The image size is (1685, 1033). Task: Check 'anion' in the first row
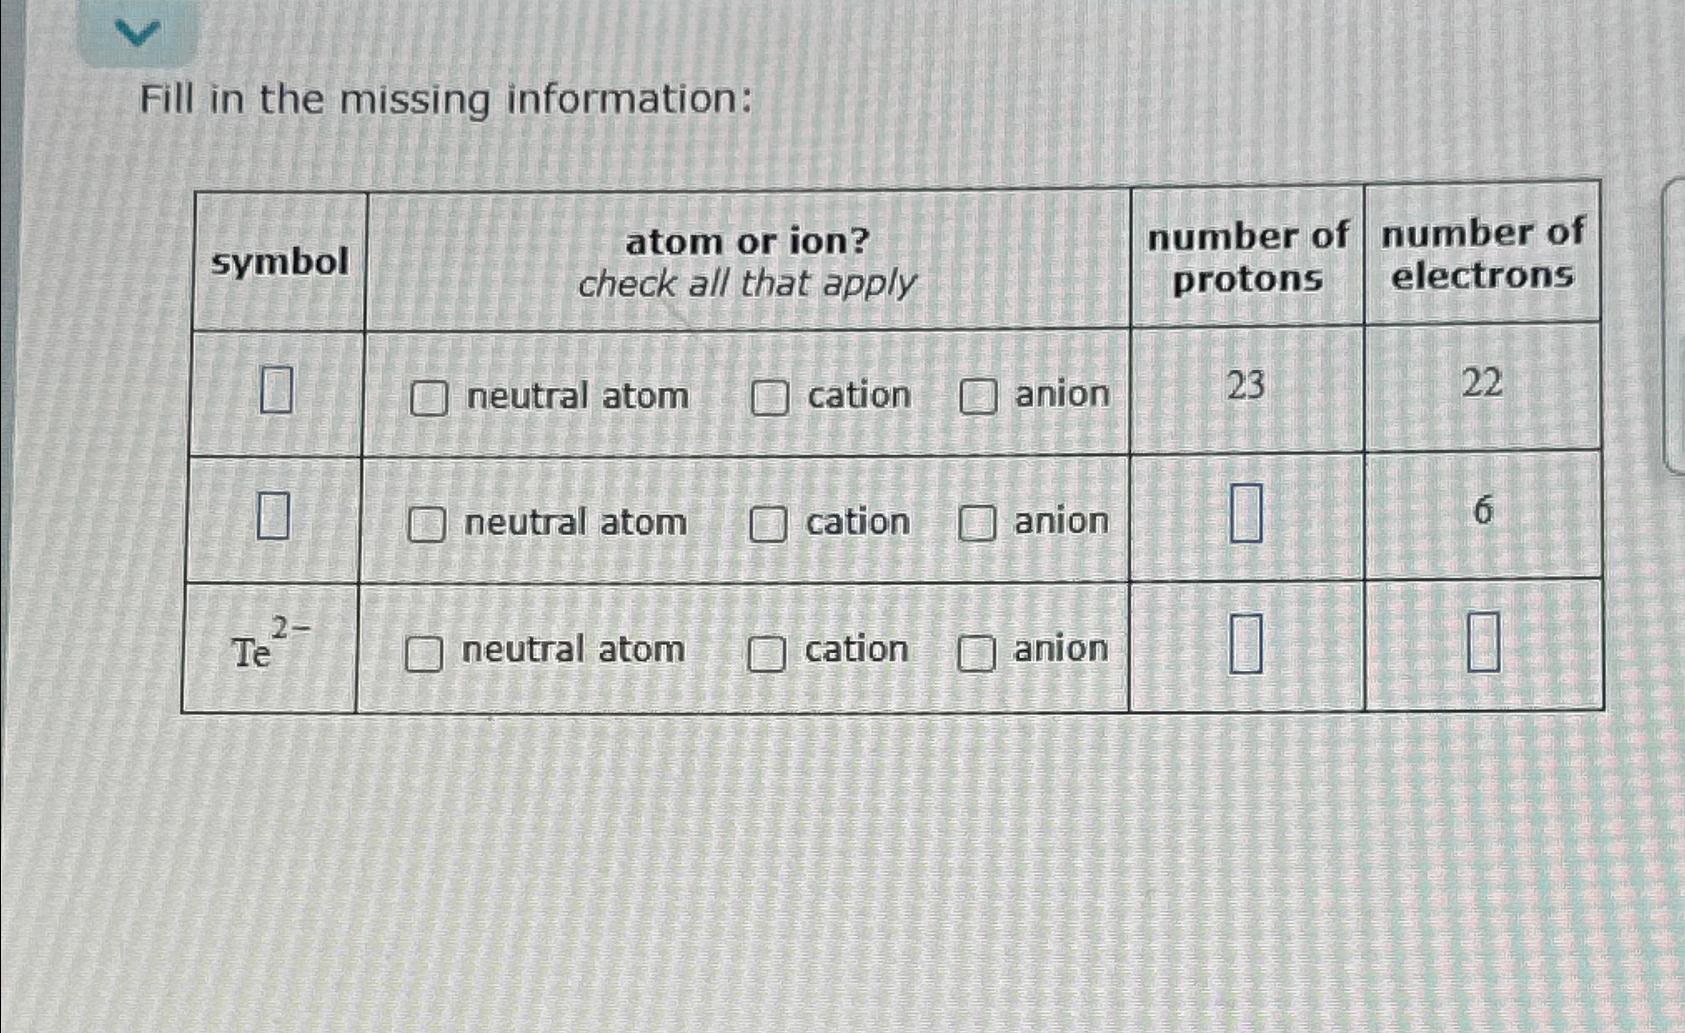[977, 396]
